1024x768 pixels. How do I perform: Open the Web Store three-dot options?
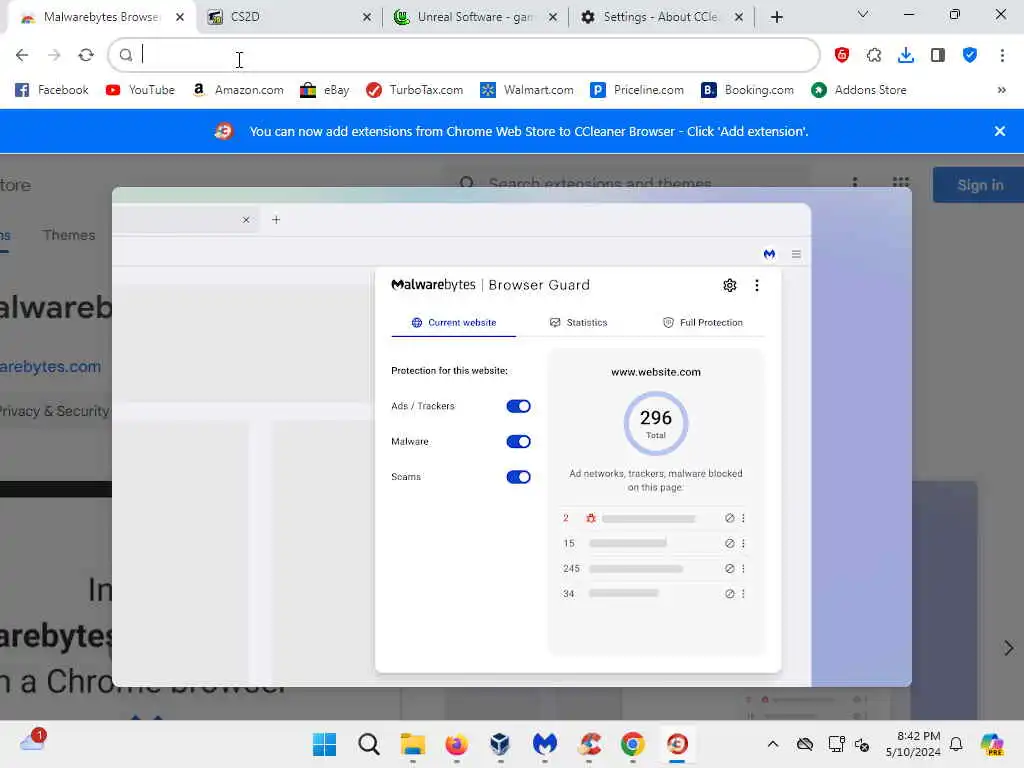855,184
